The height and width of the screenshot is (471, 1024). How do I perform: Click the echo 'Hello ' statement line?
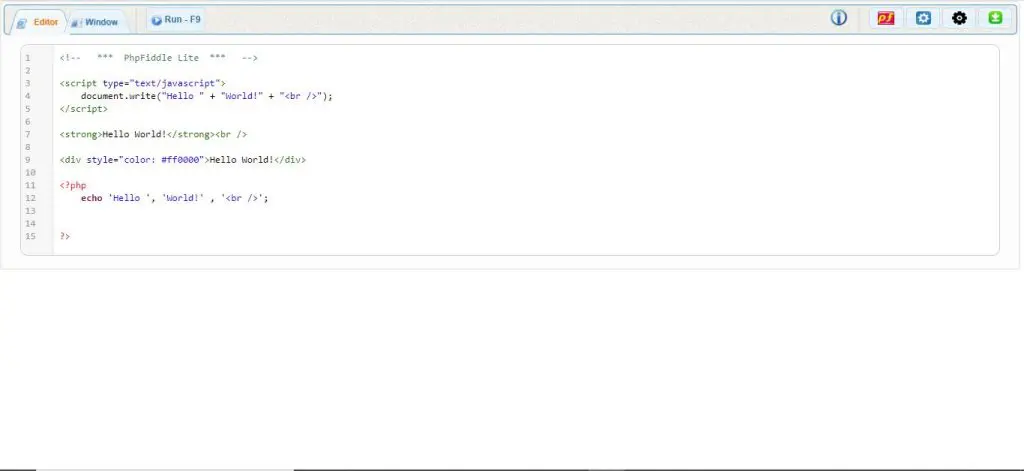tap(174, 198)
